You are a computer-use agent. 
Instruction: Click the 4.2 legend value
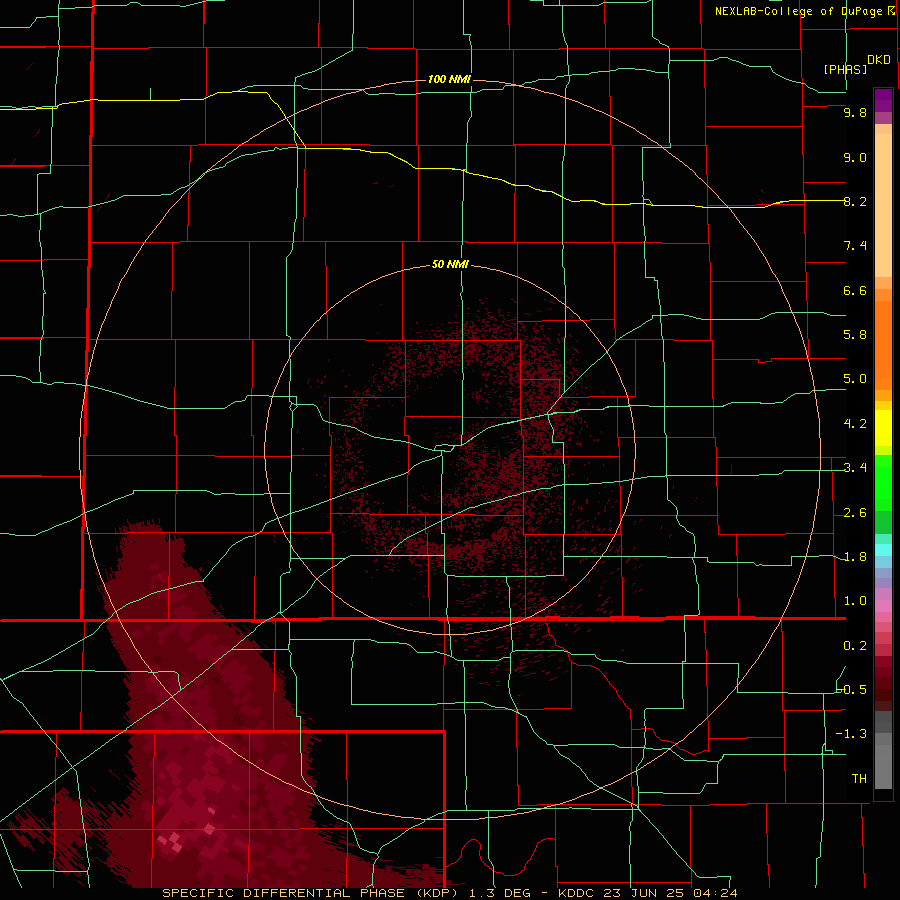coord(855,424)
